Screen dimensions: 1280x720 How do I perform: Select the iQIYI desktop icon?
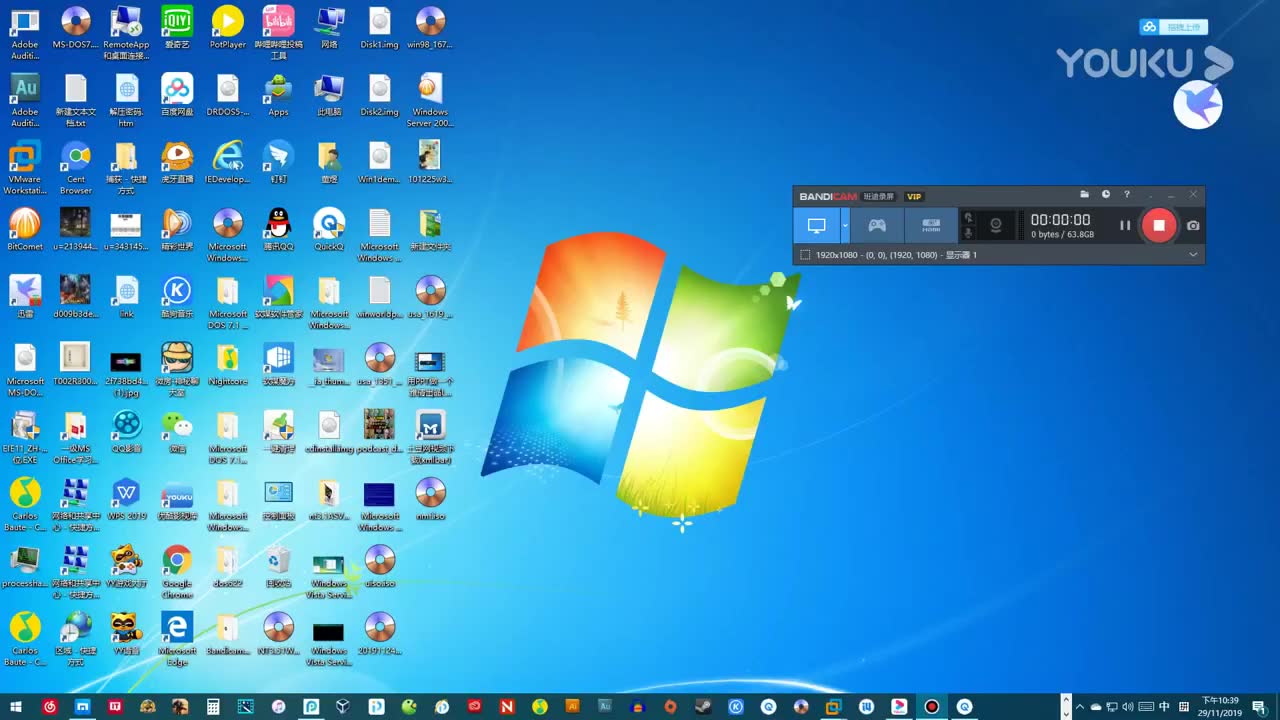point(177,28)
